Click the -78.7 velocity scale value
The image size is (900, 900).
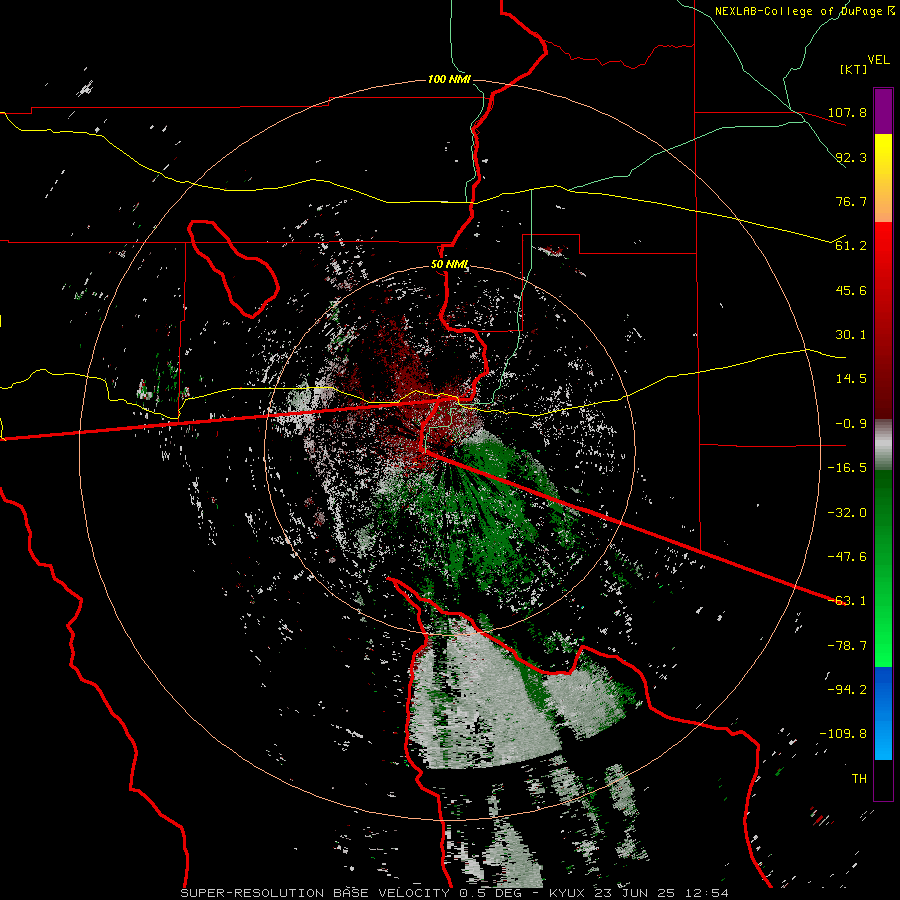point(847,646)
